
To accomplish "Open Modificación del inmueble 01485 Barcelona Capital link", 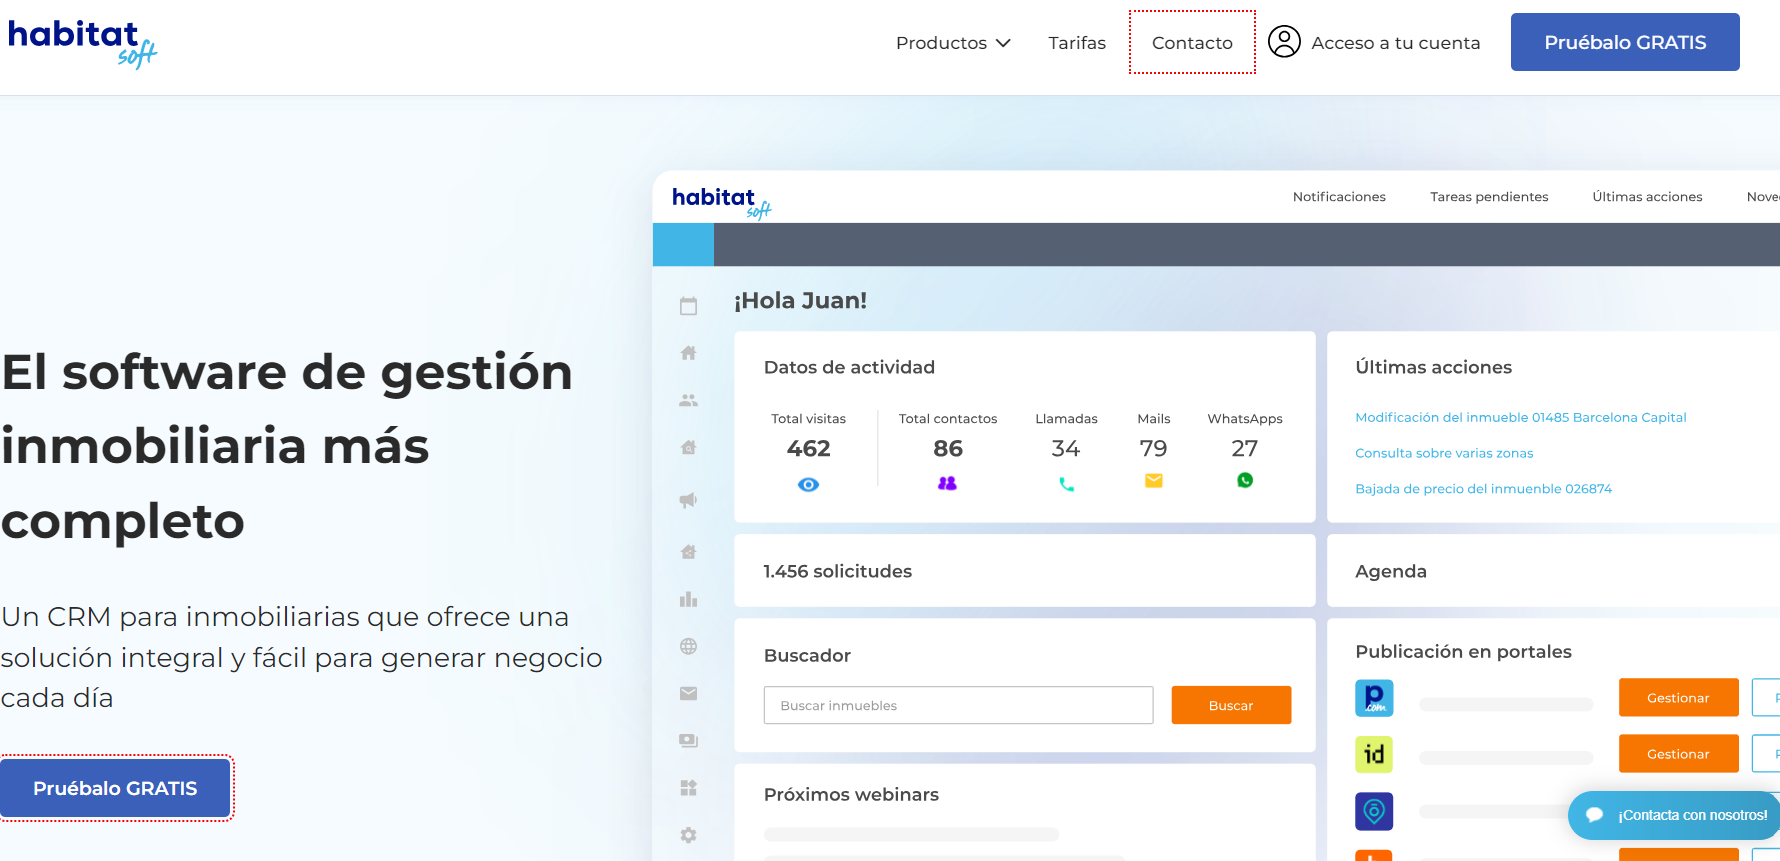I will tap(1520, 417).
